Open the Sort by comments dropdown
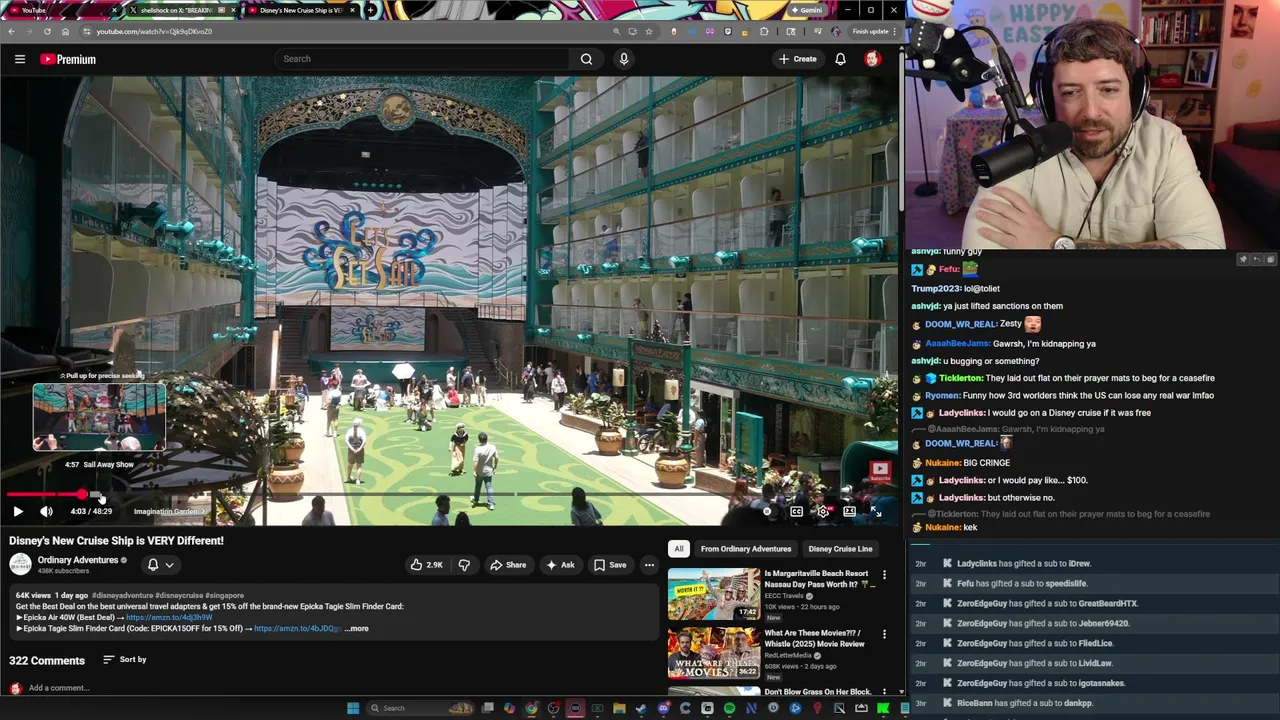Viewport: 1280px width, 720px height. pyautogui.click(x=125, y=660)
